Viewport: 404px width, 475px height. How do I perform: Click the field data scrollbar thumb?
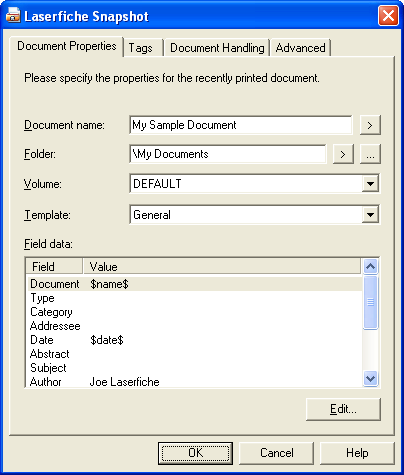tap(370, 302)
